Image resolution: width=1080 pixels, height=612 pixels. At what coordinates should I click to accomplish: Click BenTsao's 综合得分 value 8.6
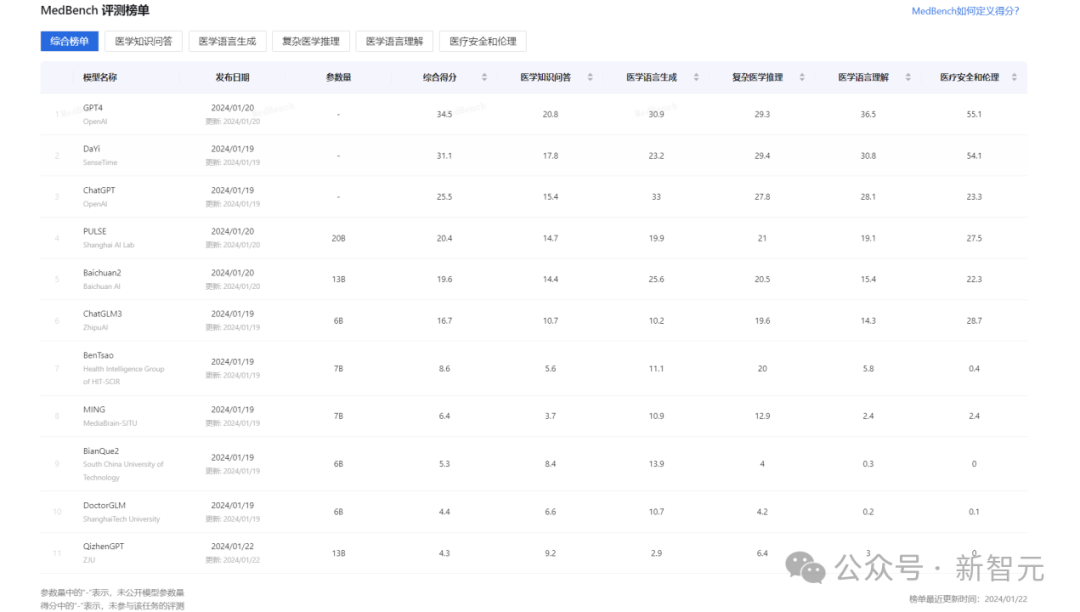(444, 369)
